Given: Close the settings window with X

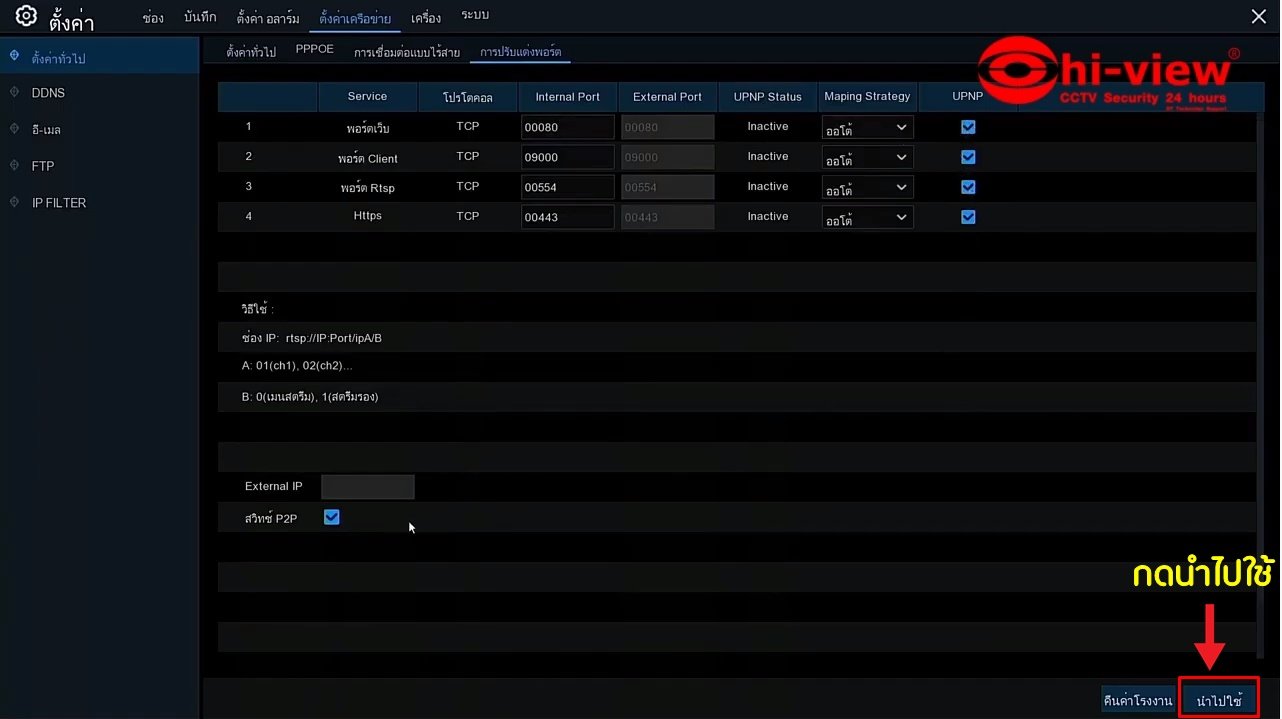Looking at the screenshot, I should click(x=1258, y=16).
